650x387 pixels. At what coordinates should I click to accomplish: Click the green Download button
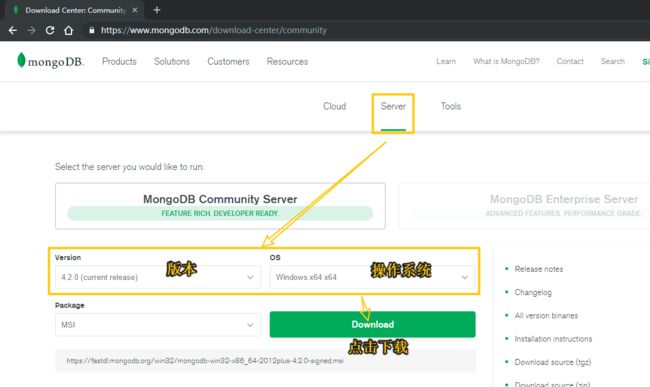372,324
